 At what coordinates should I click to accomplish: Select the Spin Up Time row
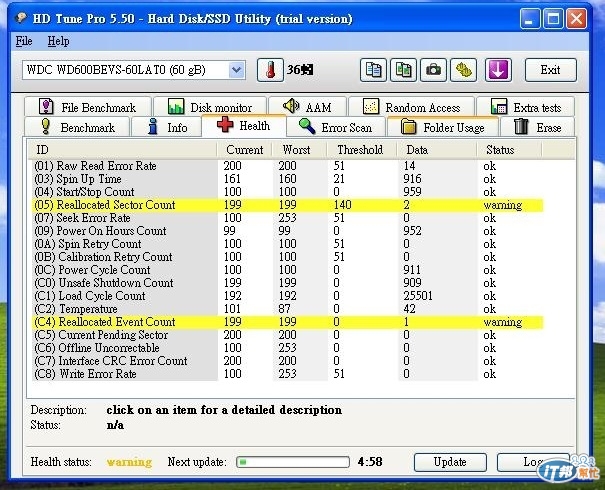coord(287,179)
